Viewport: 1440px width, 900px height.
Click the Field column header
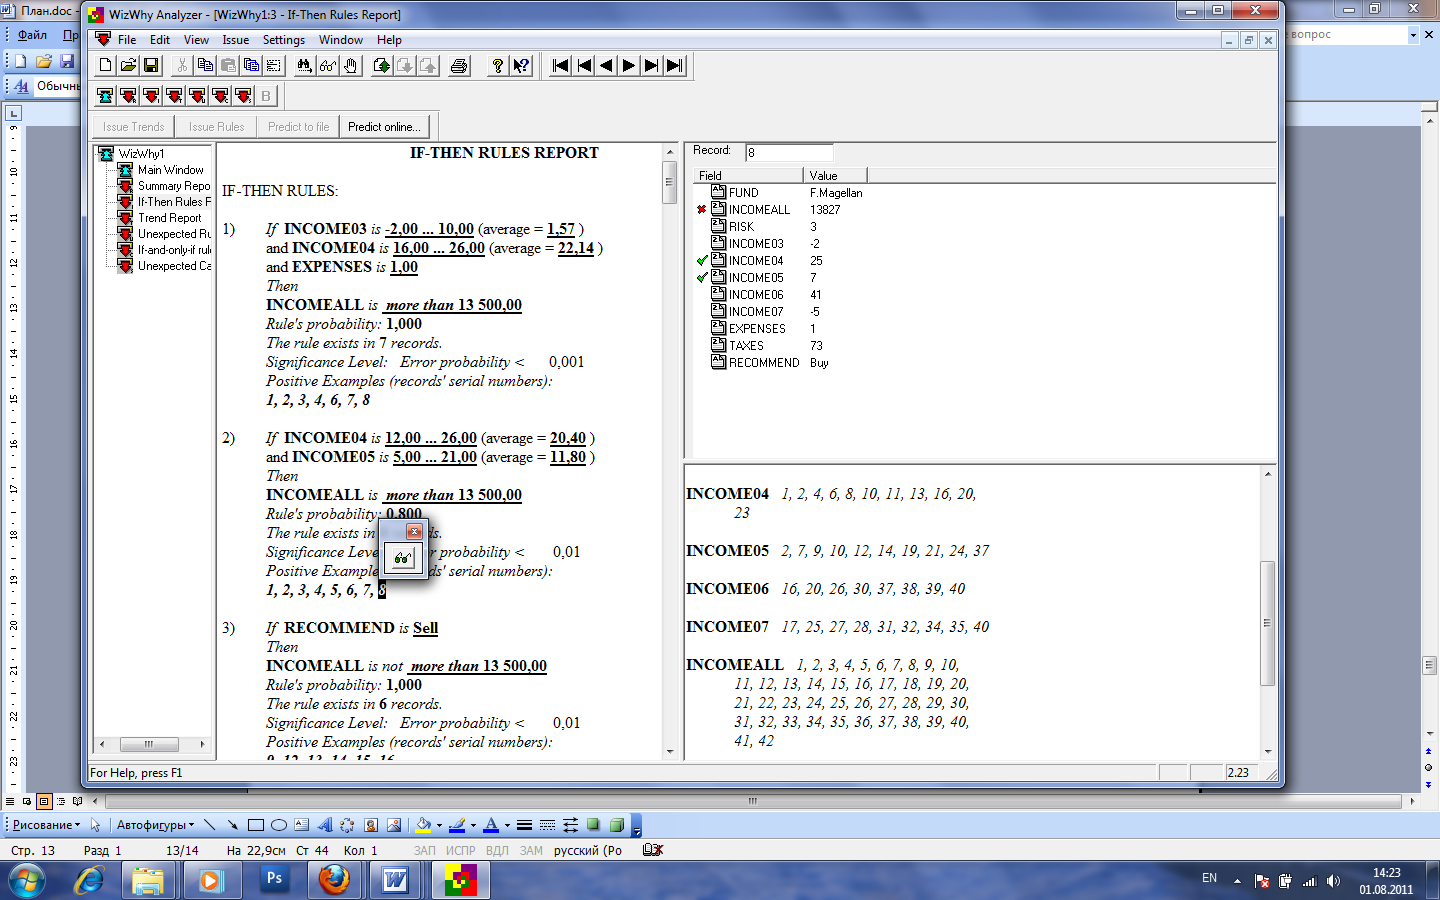coord(748,176)
